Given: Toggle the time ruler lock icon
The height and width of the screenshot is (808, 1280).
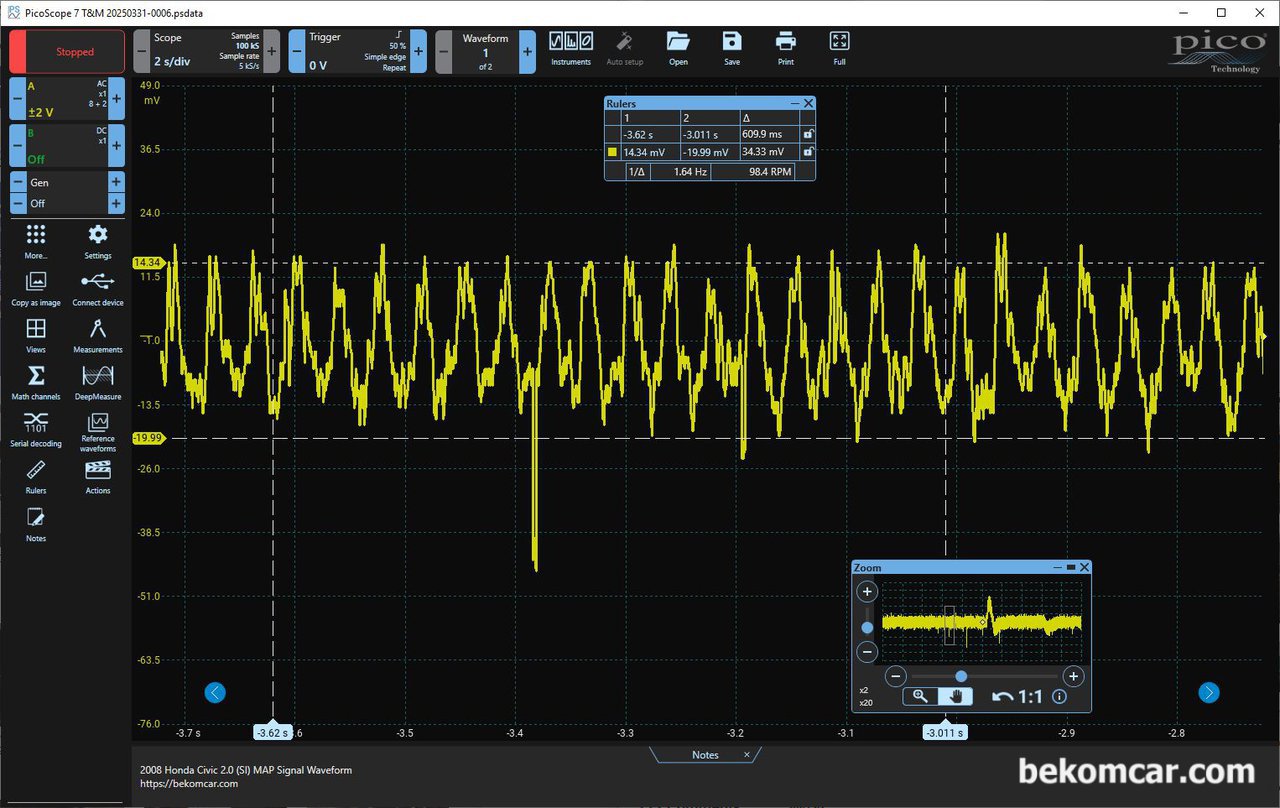Looking at the screenshot, I should point(808,134).
